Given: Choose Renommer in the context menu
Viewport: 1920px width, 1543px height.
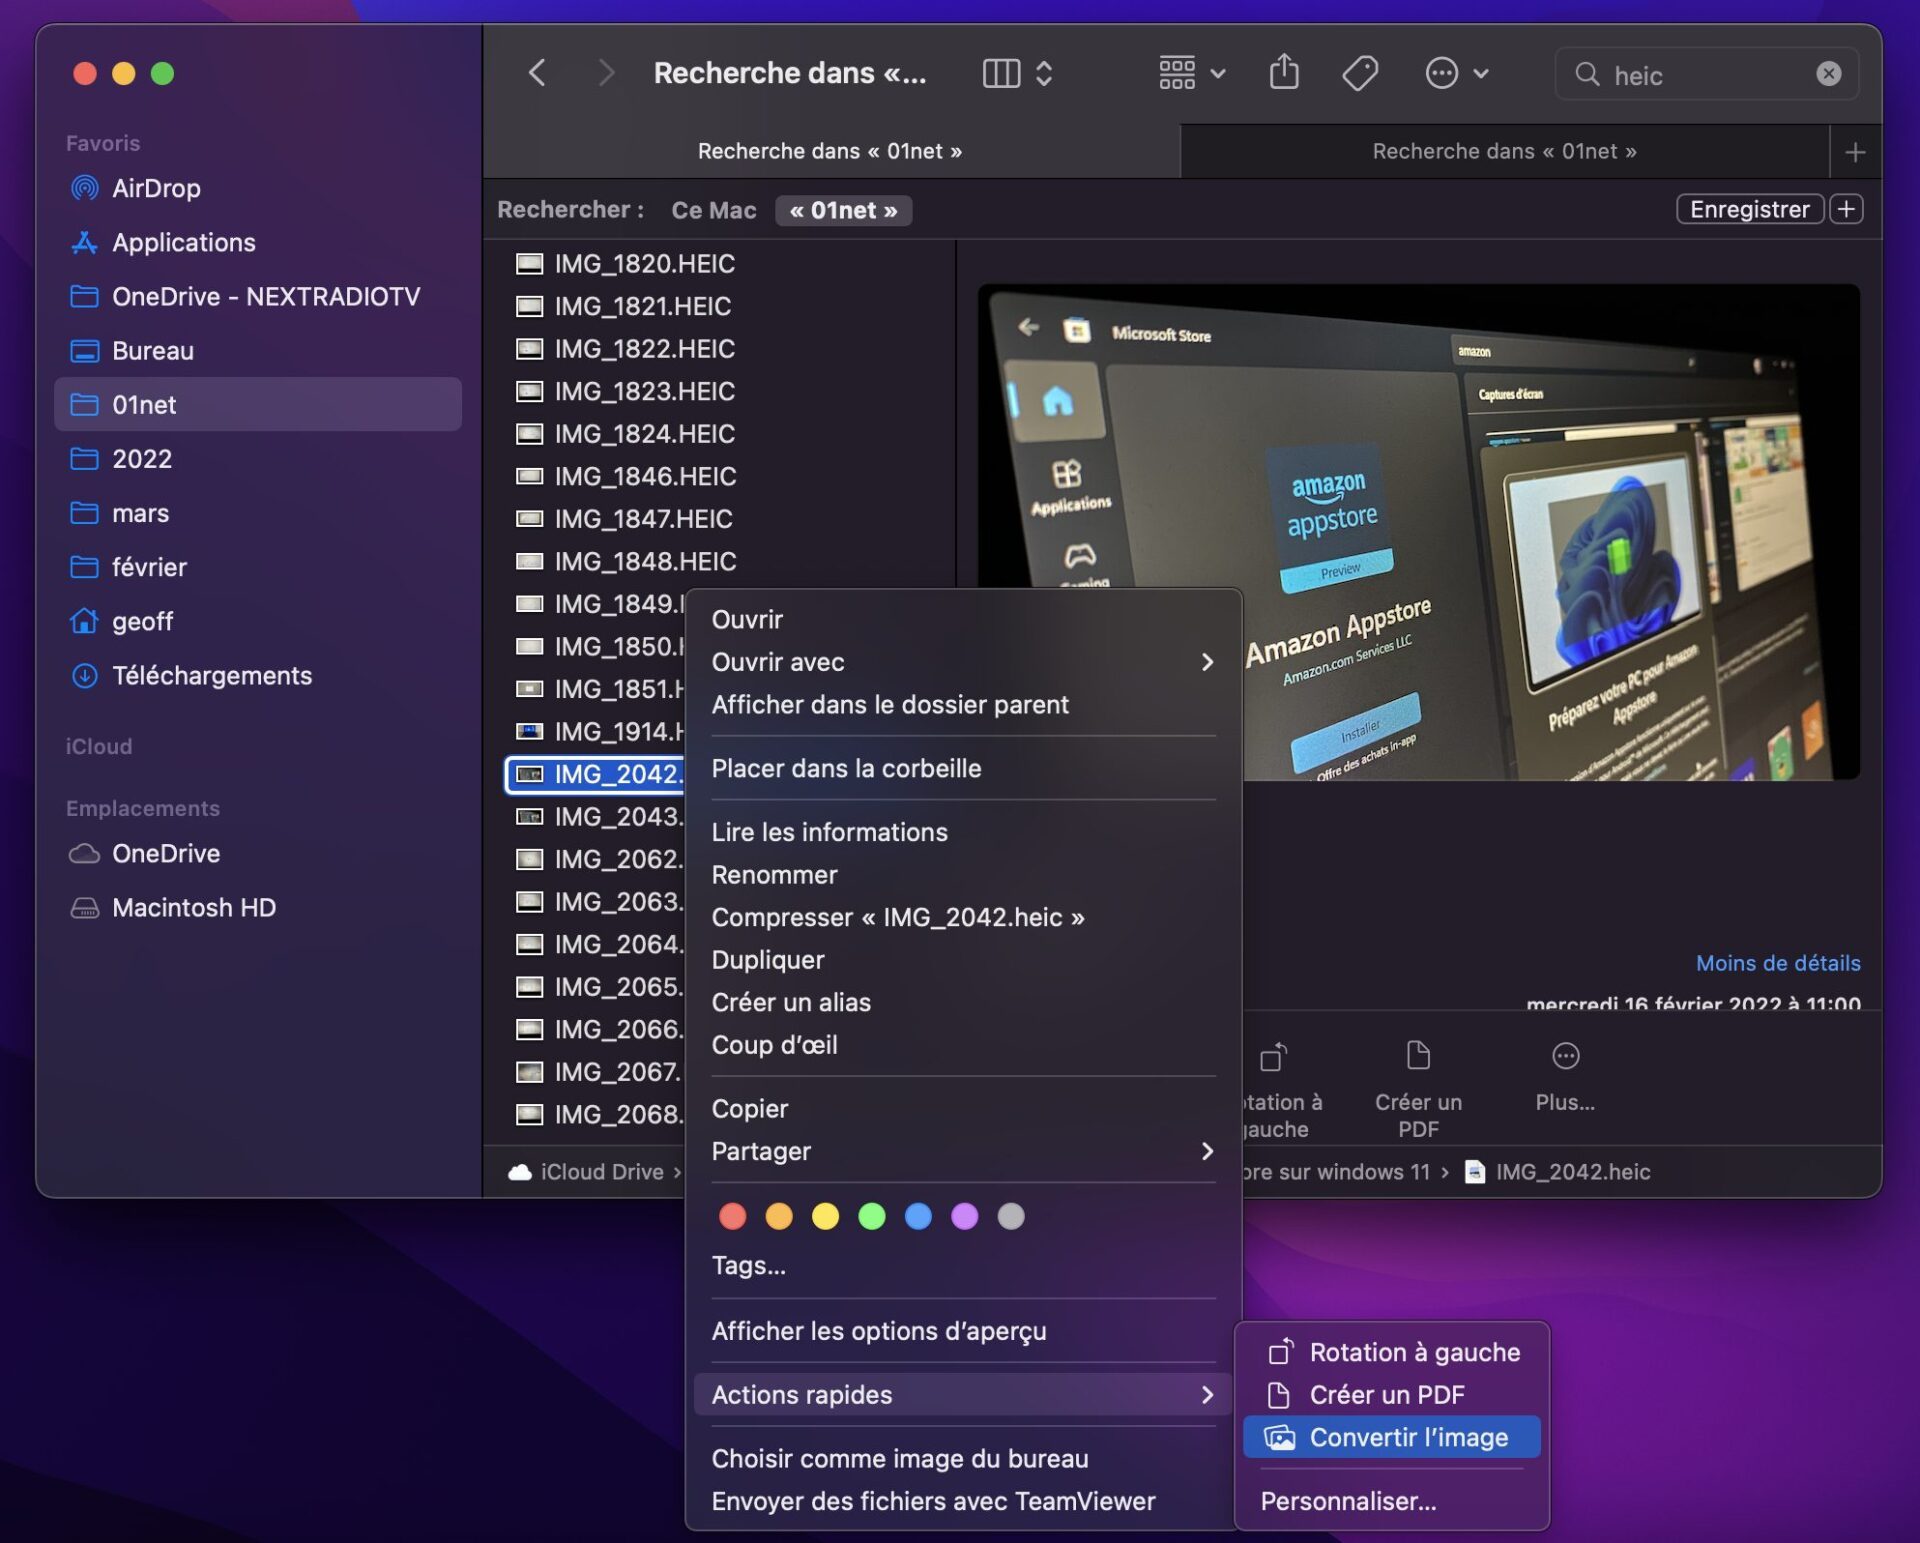Looking at the screenshot, I should coord(962,875).
